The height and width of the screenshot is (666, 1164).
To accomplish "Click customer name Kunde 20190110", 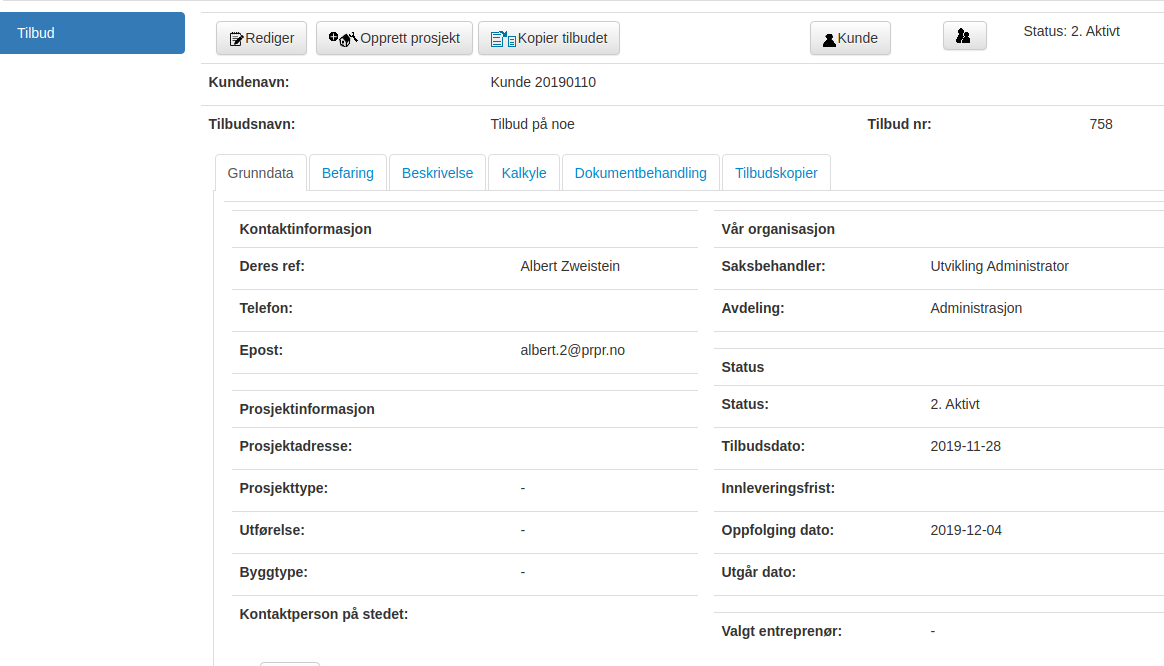I will pyautogui.click(x=543, y=82).
